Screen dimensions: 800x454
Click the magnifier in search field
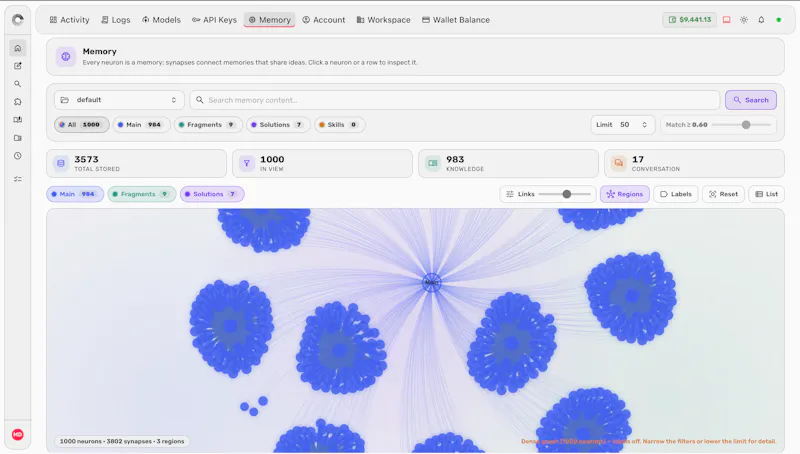199,100
